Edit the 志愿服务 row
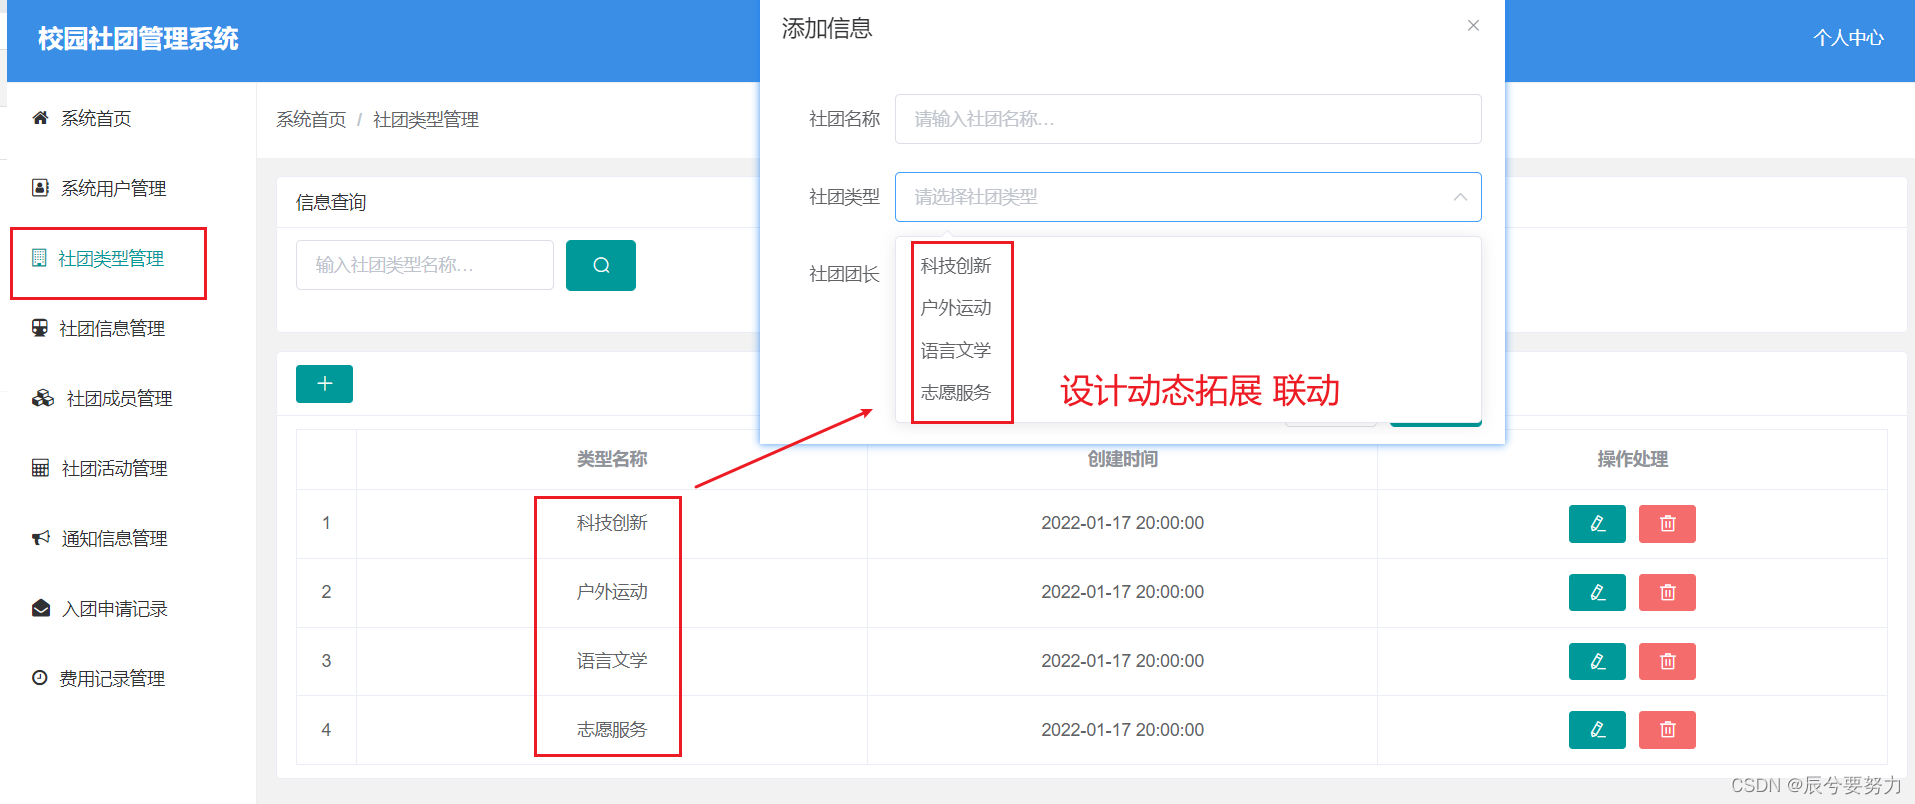1915x804 pixels. click(x=1597, y=730)
